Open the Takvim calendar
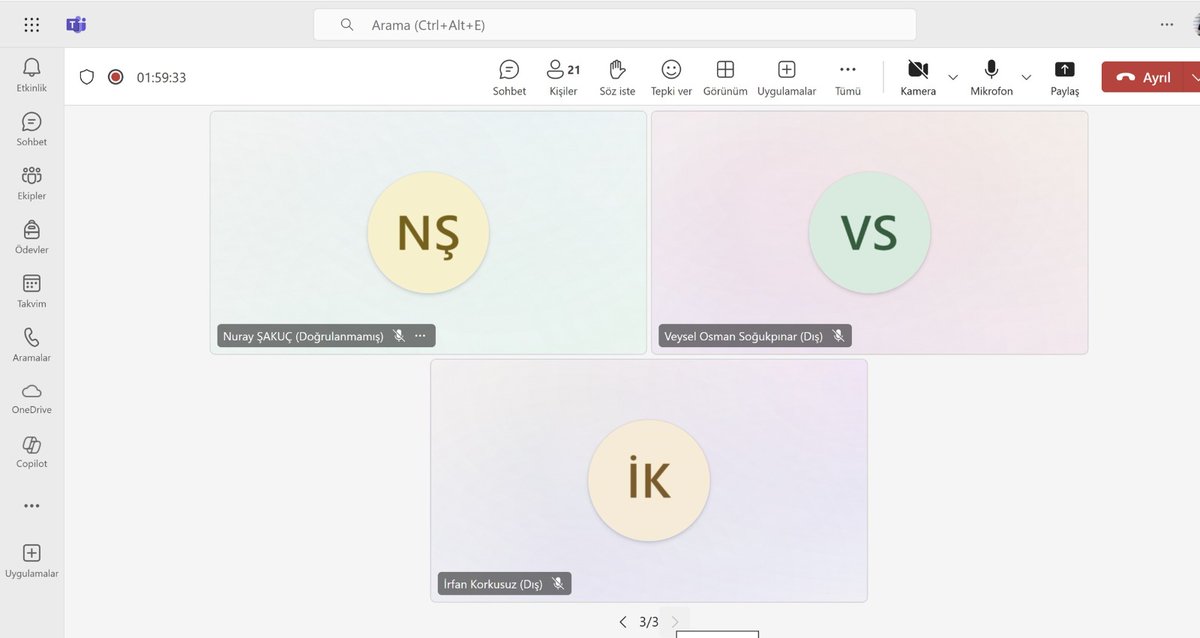The width and height of the screenshot is (1200, 638). pyautogui.click(x=32, y=291)
